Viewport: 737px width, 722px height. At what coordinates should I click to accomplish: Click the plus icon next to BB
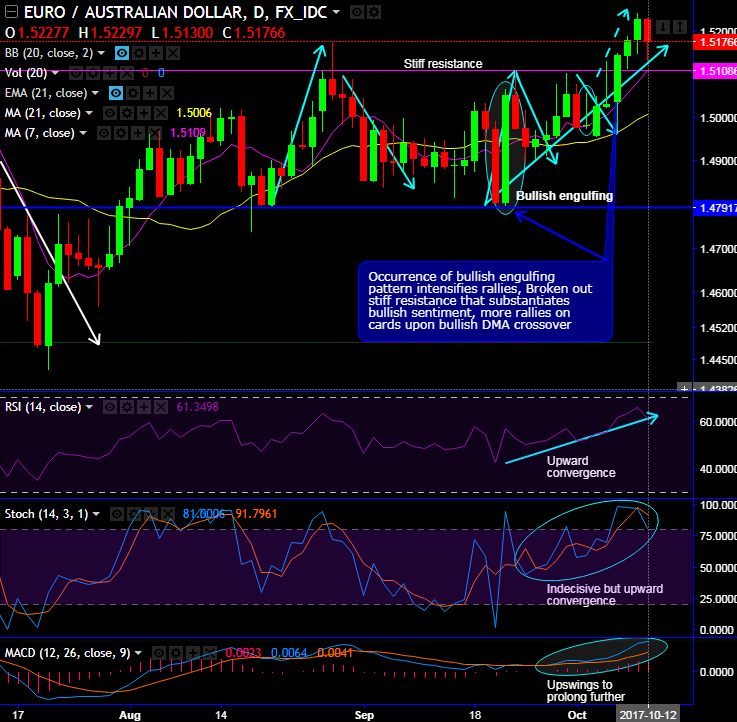tap(156, 53)
